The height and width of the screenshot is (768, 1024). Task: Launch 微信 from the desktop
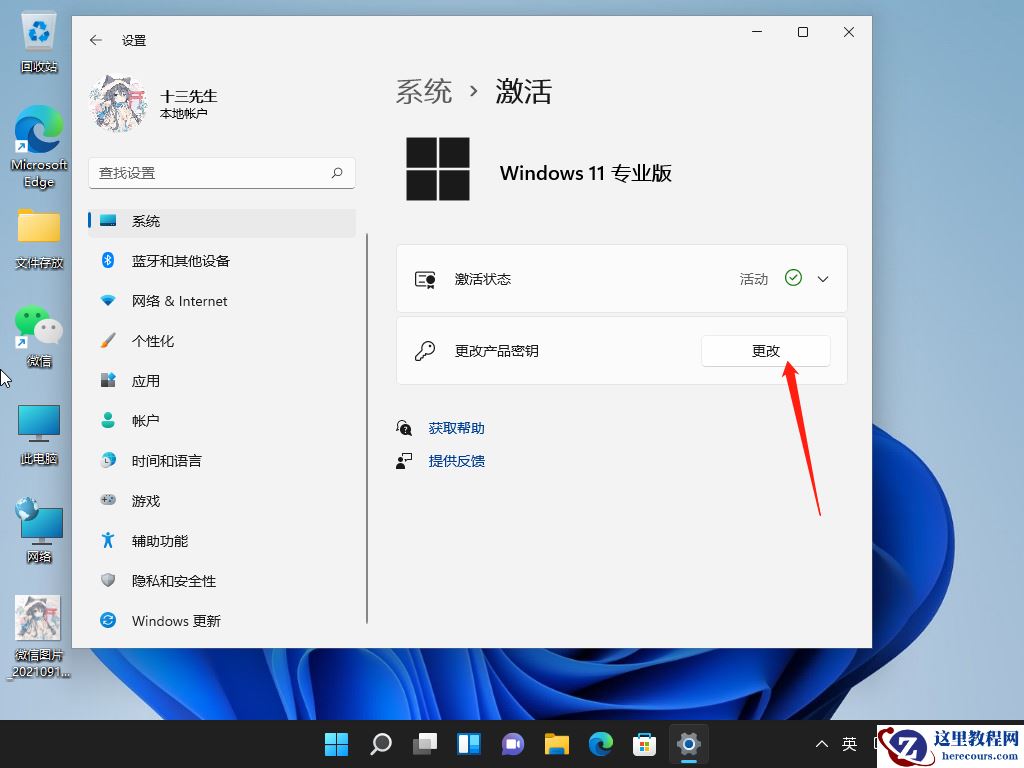pos(38,328)
